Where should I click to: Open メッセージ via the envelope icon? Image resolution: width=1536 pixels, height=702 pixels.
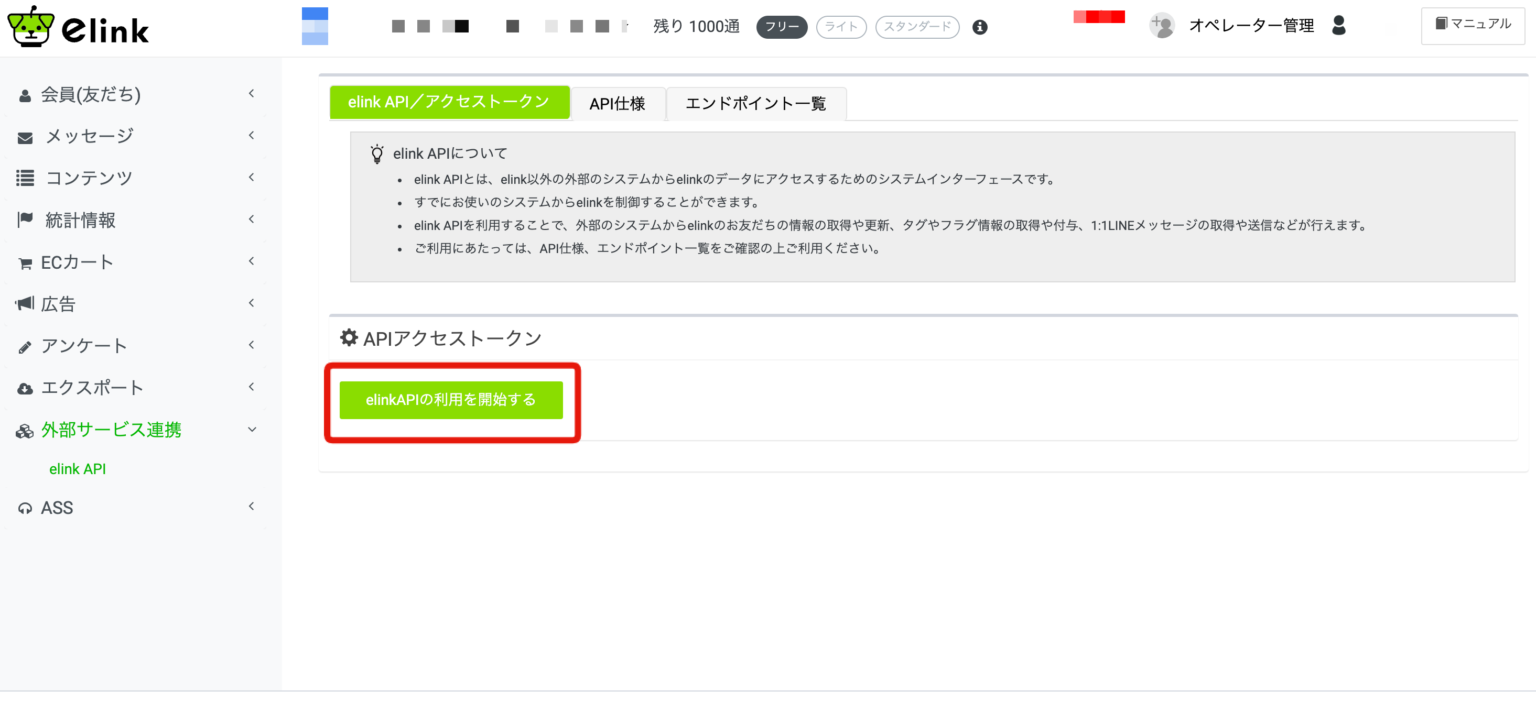pos(25,136)
